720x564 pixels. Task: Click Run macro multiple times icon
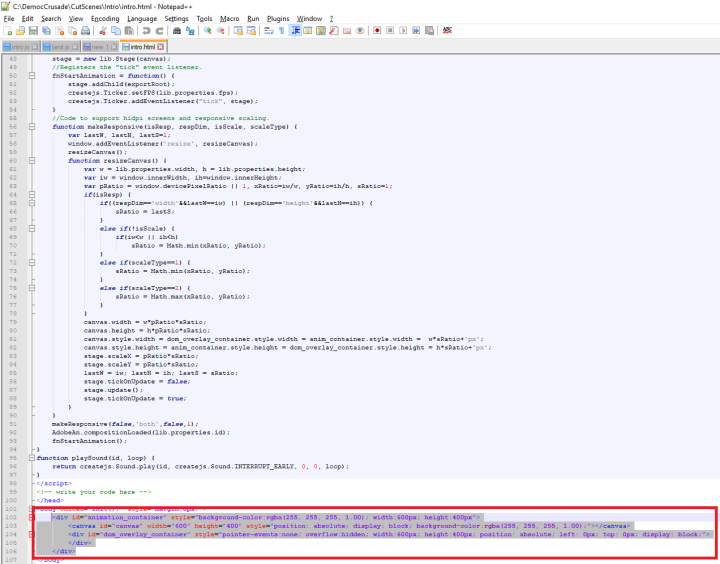tap(416, 31)
